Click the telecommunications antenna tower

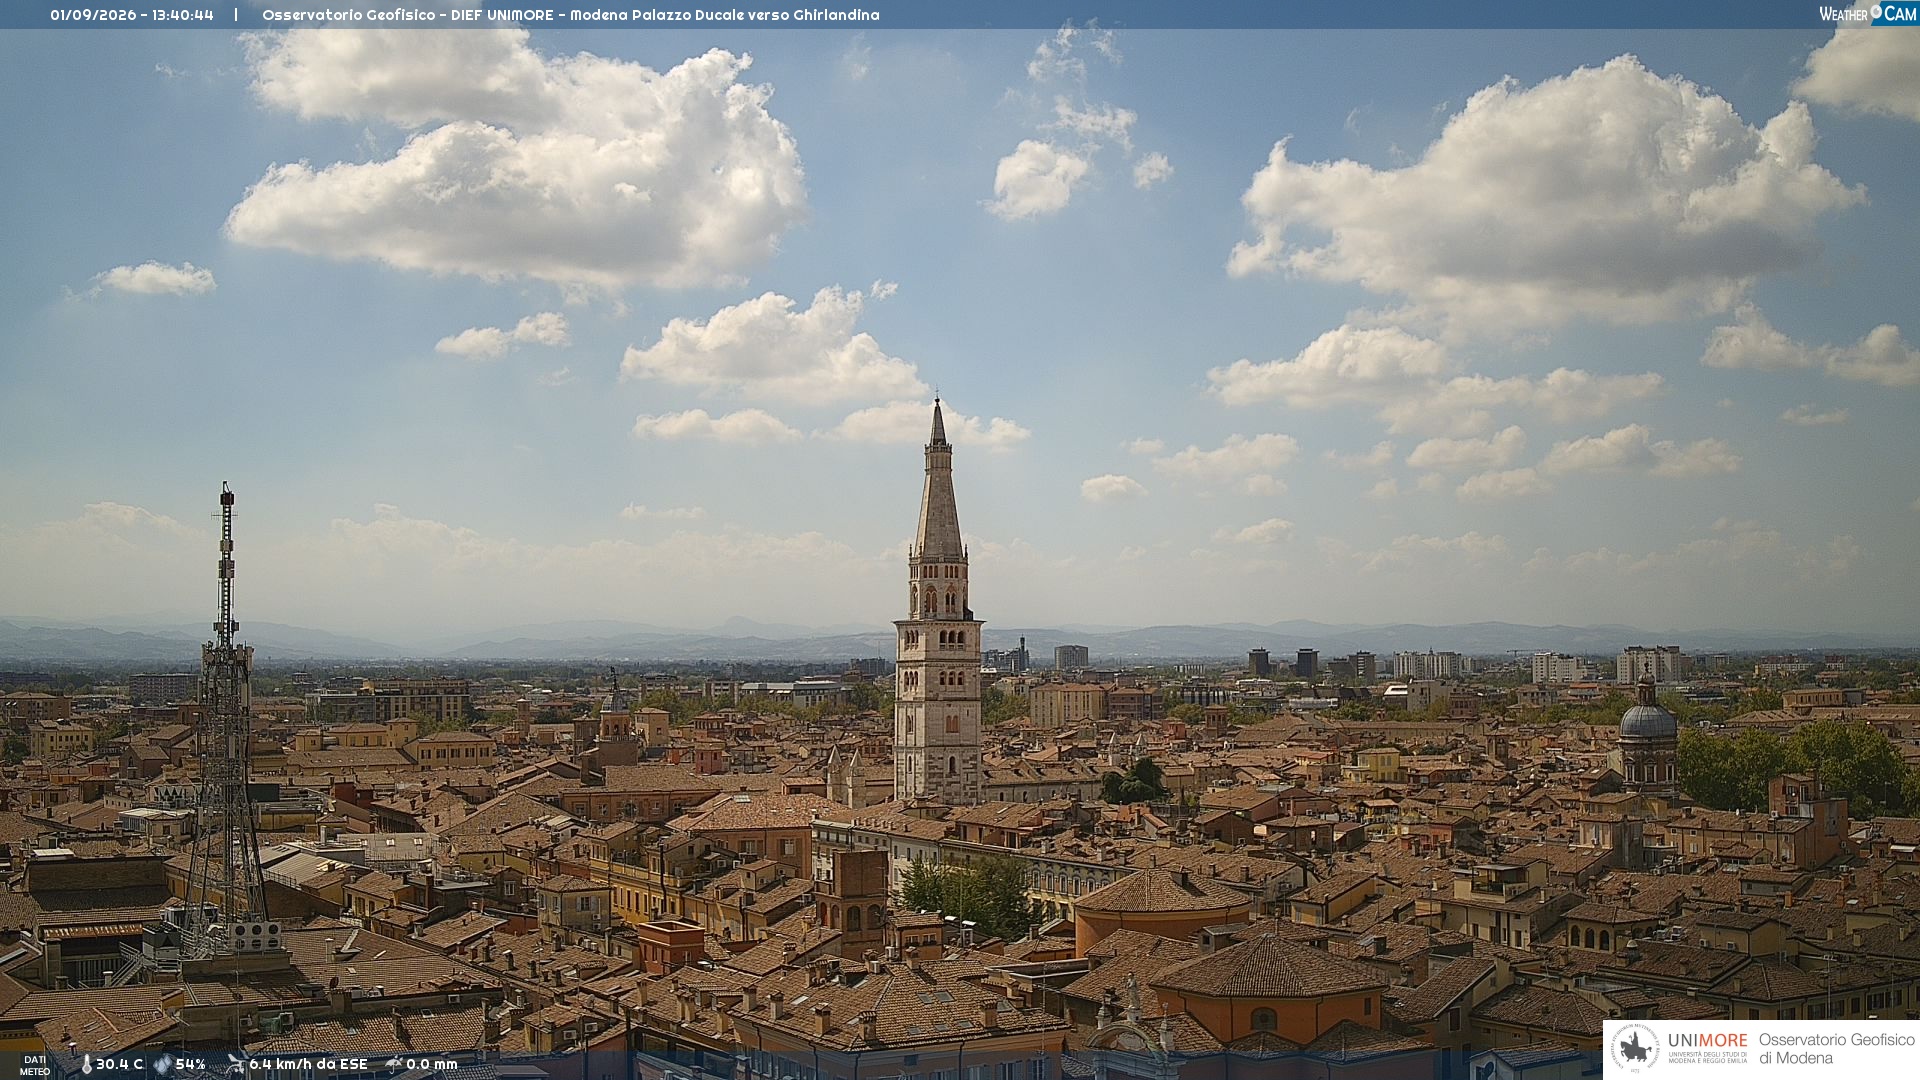225,720
